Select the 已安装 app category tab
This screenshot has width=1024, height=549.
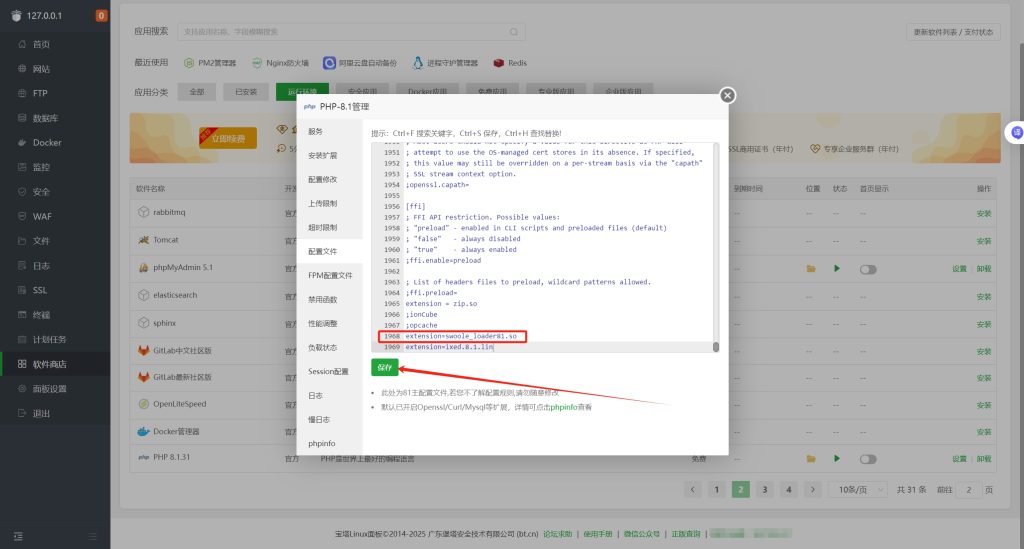[x=246, y=92]
